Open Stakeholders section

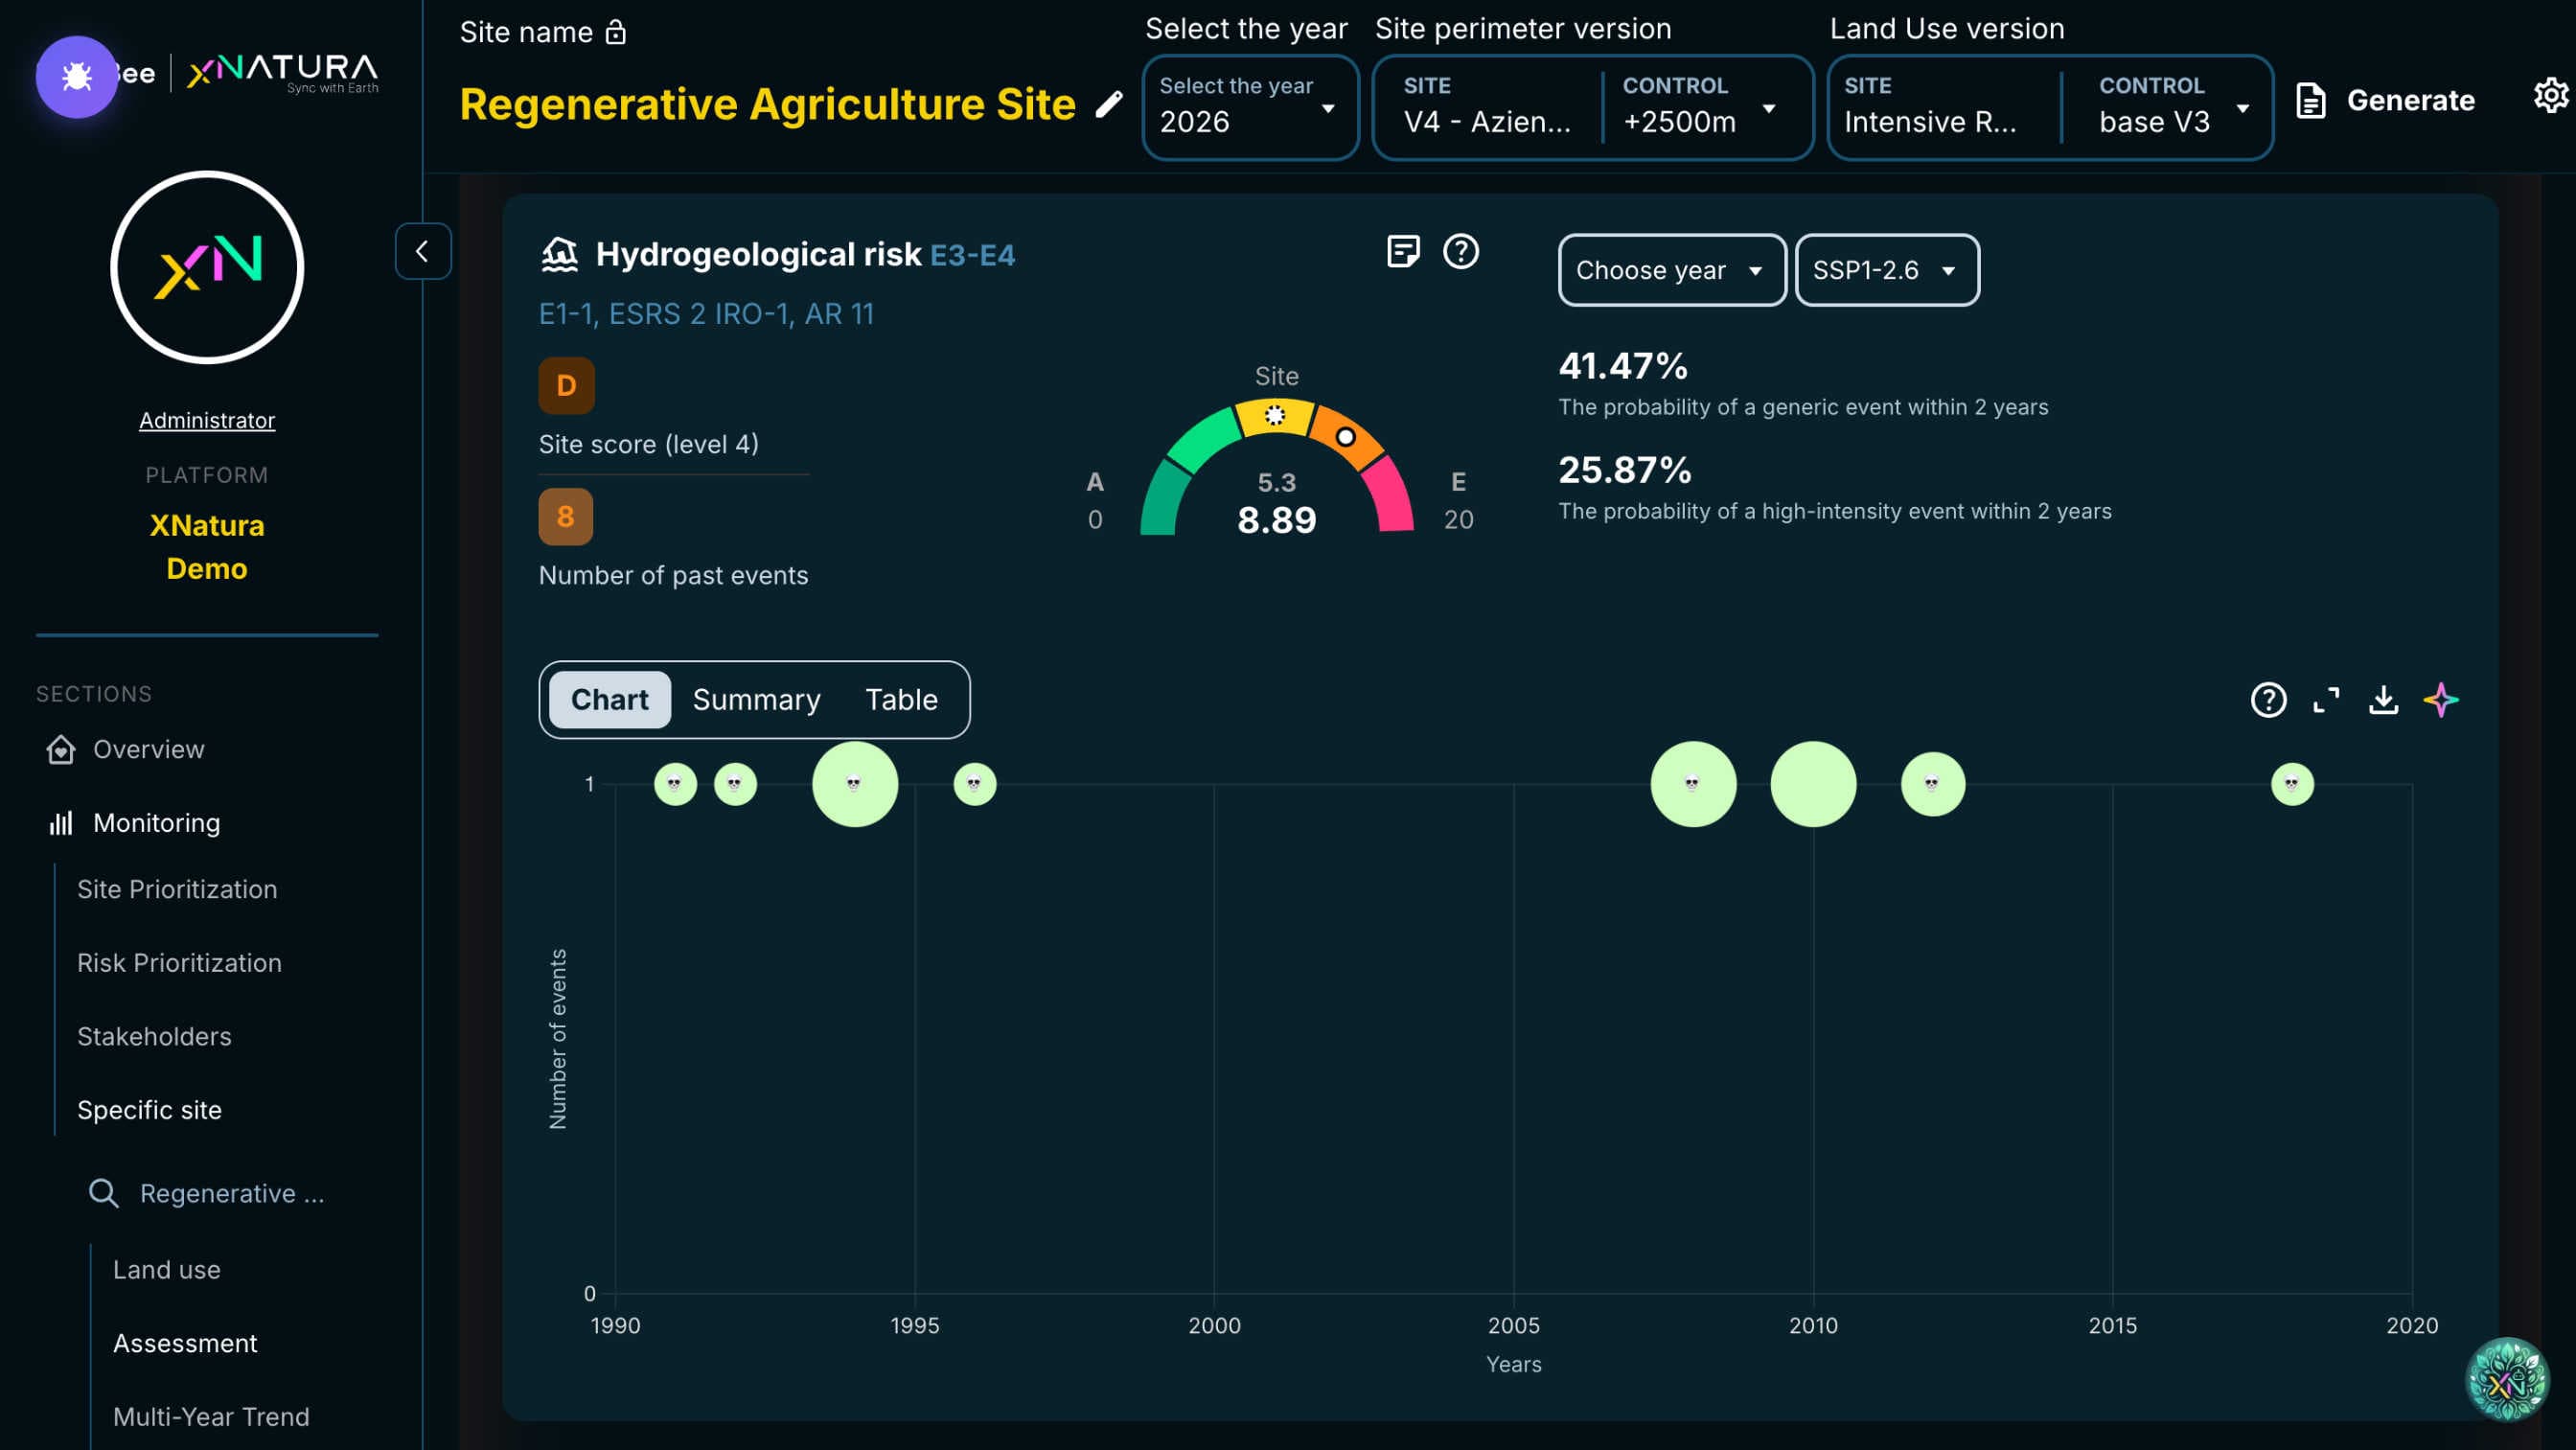[x=154, y=1036]
